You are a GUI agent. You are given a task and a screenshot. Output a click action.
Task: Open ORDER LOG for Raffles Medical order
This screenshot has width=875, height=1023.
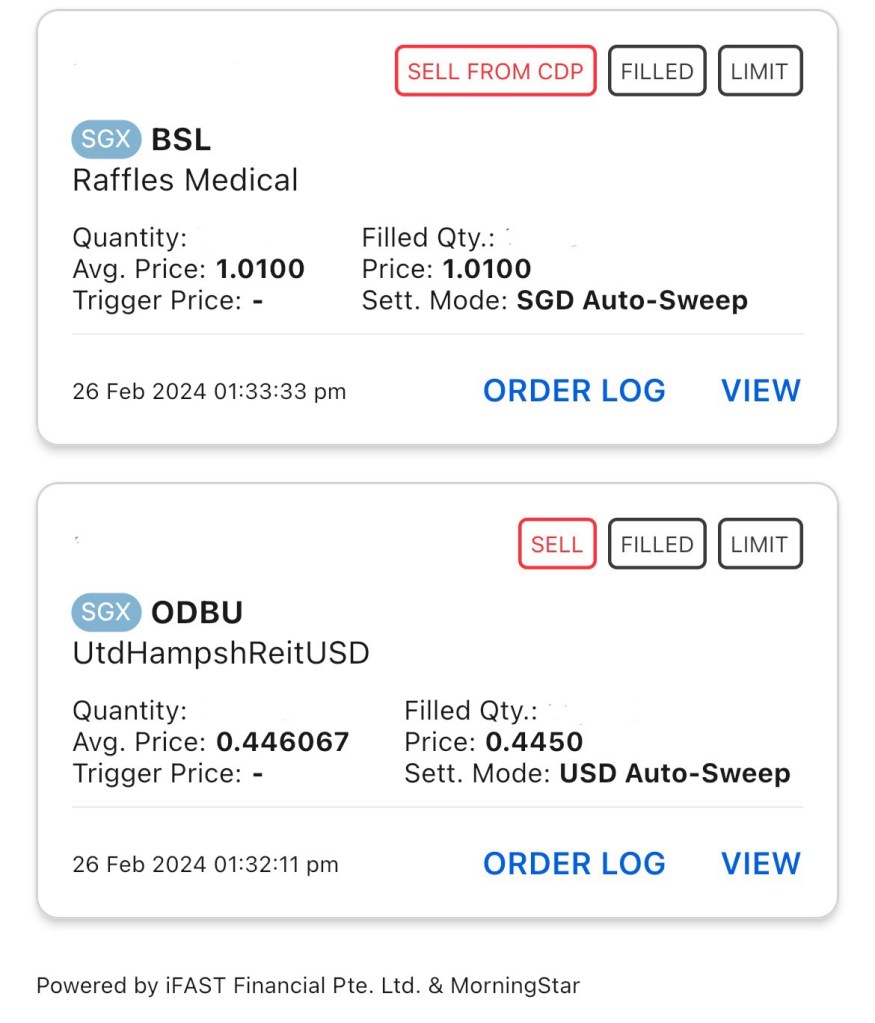[574, 391]
